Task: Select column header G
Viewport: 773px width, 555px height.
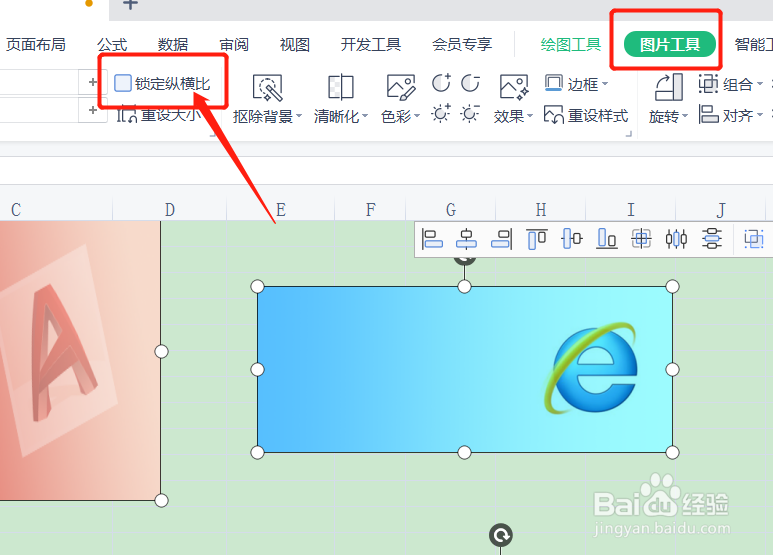Action: tap(451, 210)
